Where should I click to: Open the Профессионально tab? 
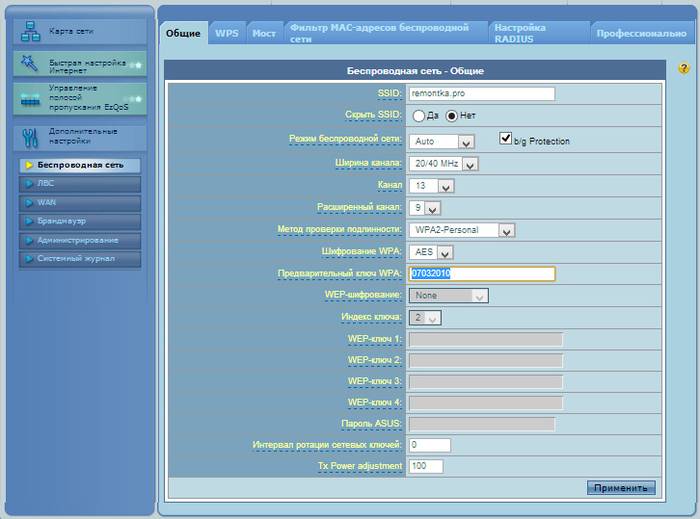click(641, 33)
